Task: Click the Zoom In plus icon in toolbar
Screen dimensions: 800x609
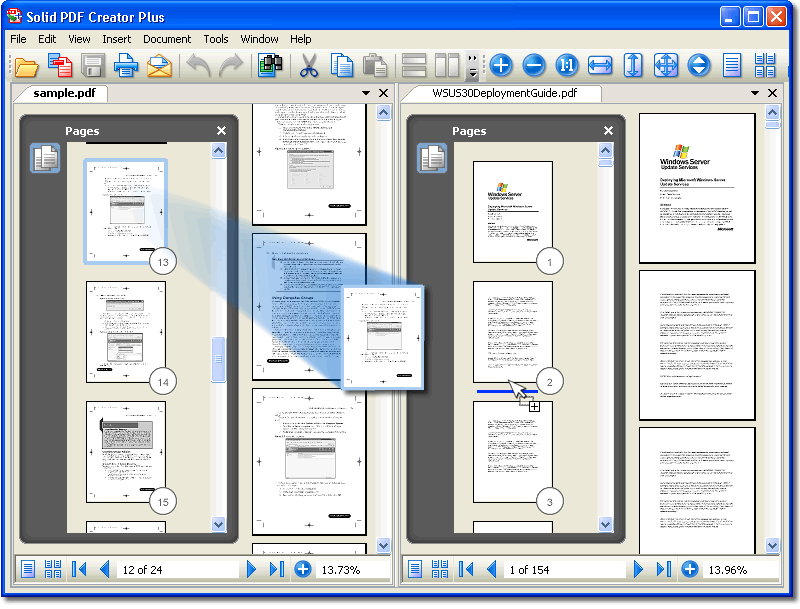Action: tap(501, 67)
